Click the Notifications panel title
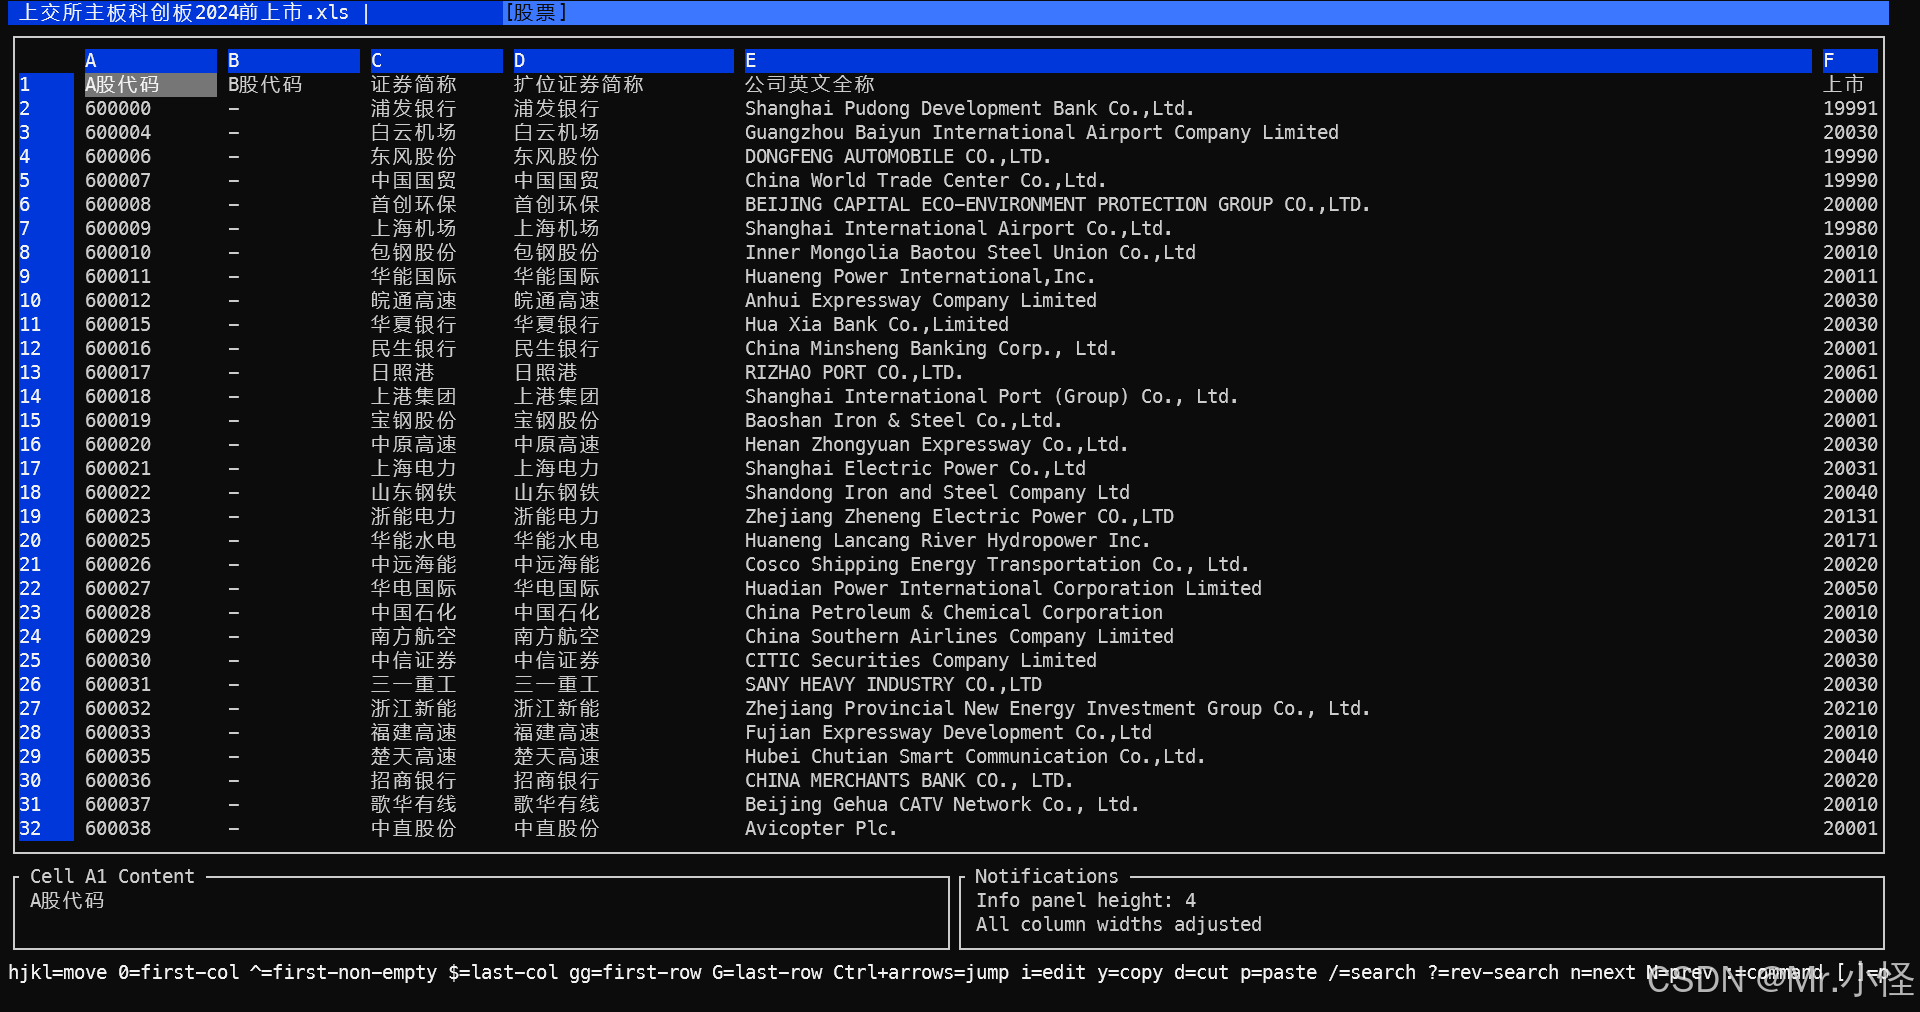This screenshot has width=1920, height=1012. tap(1046, 876)
